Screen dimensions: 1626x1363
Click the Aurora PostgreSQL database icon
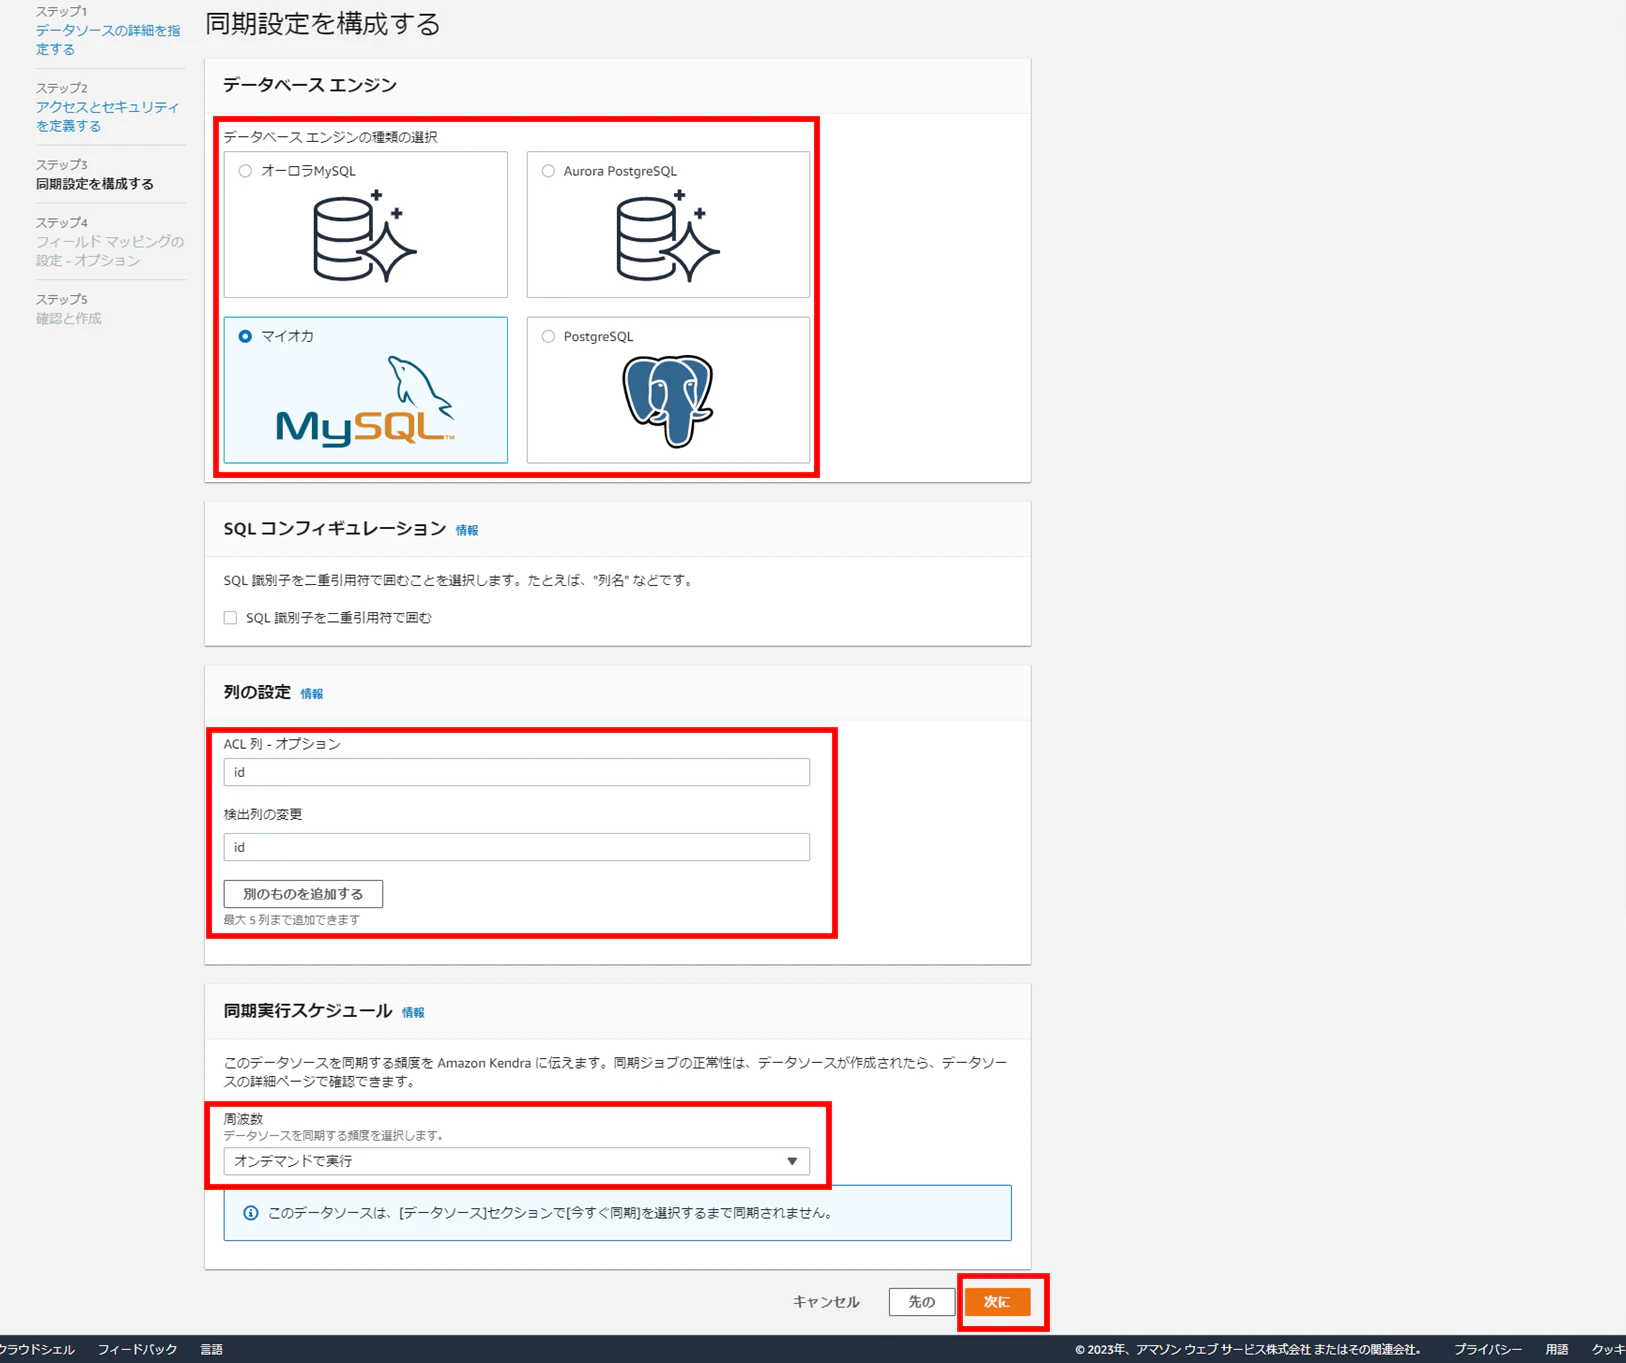[668, 237]
